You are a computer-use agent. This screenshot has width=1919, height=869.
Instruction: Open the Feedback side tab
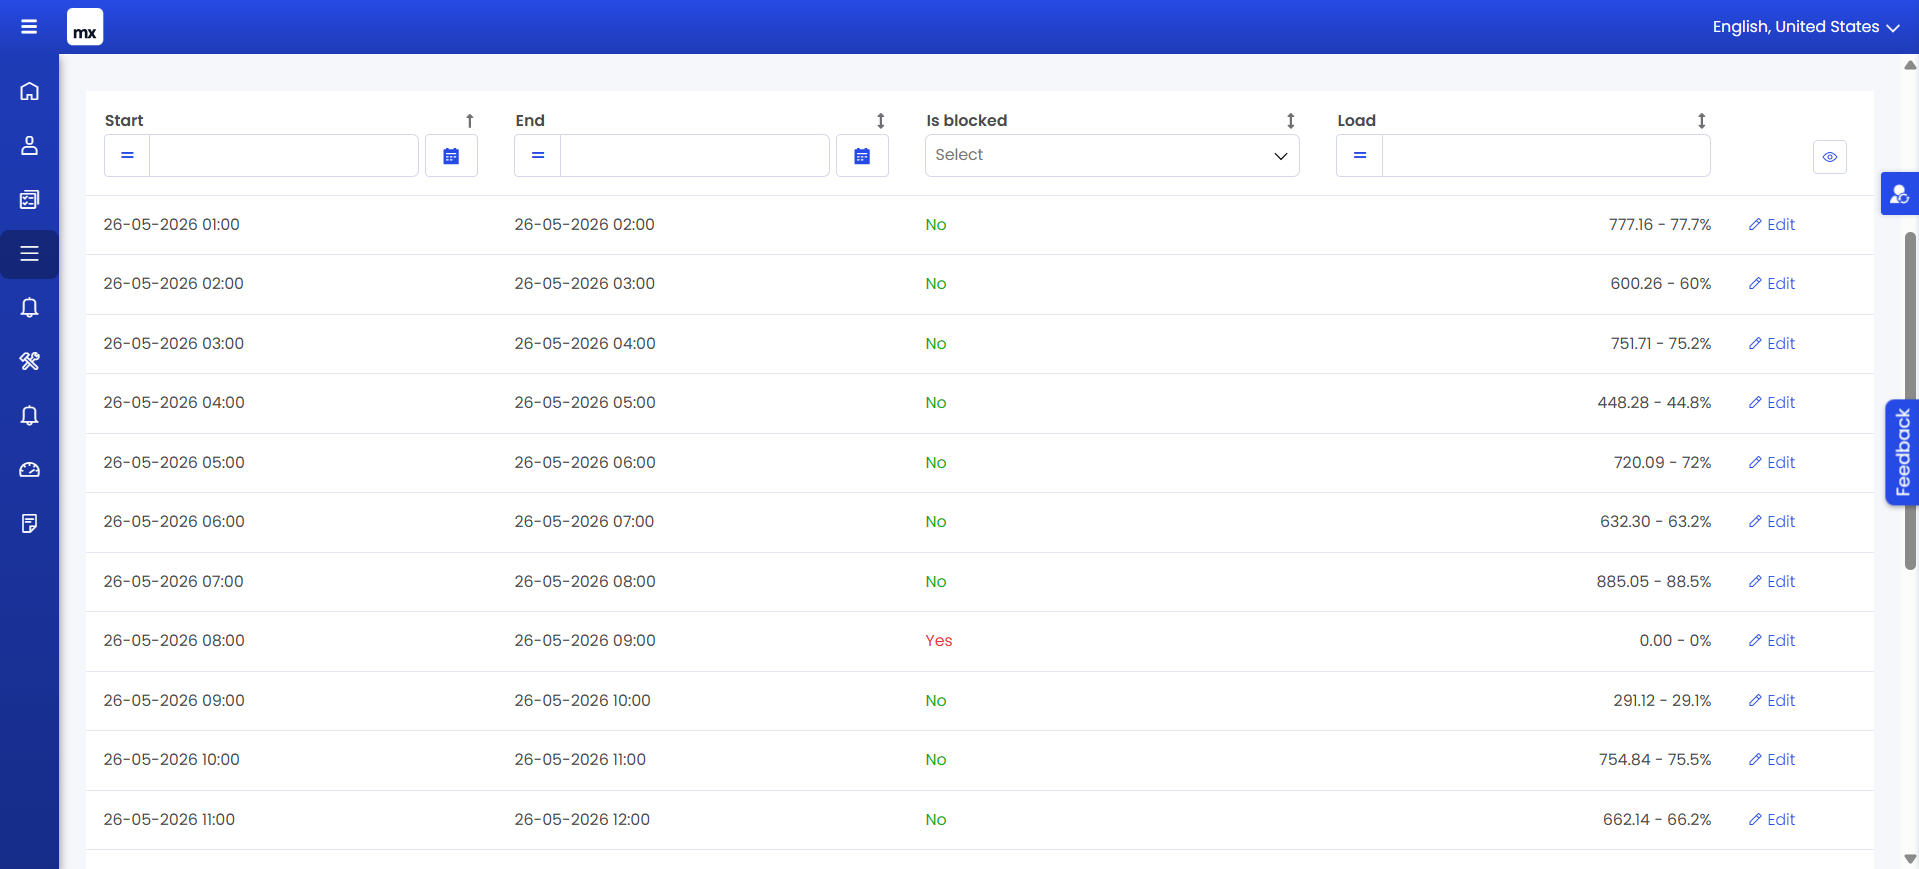[1902, 452]
